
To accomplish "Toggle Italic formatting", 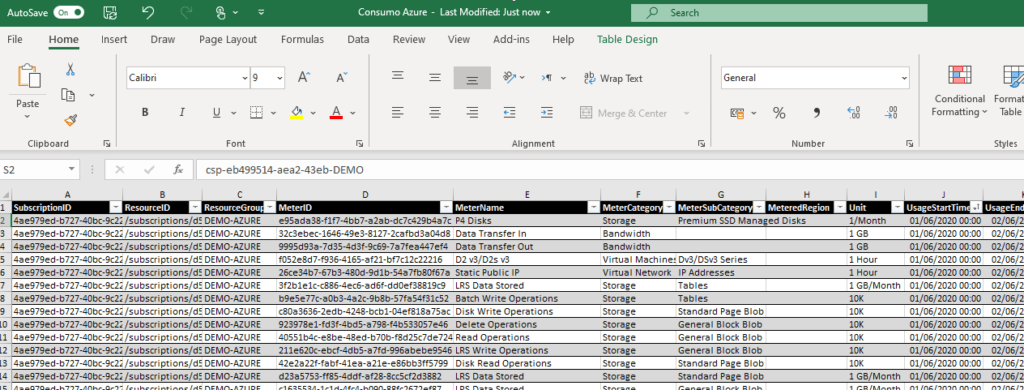I will pos(182,113).
